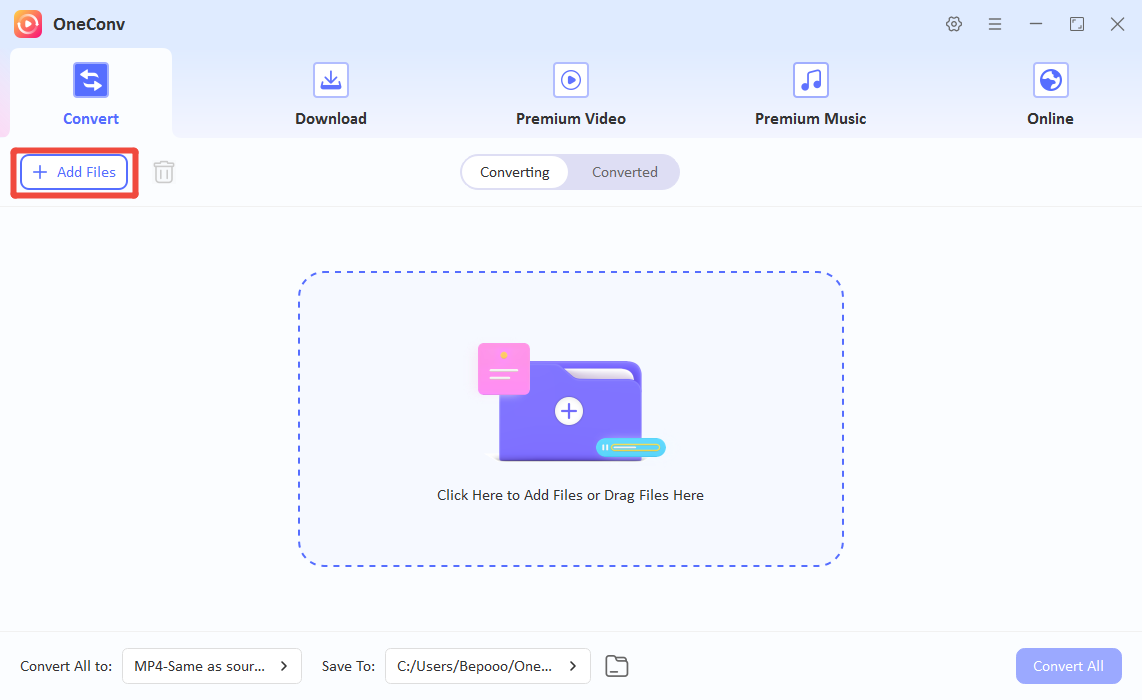Open settings gear icon in title bar
Screen dimensions: 1142x700
[x=953, y=24]
